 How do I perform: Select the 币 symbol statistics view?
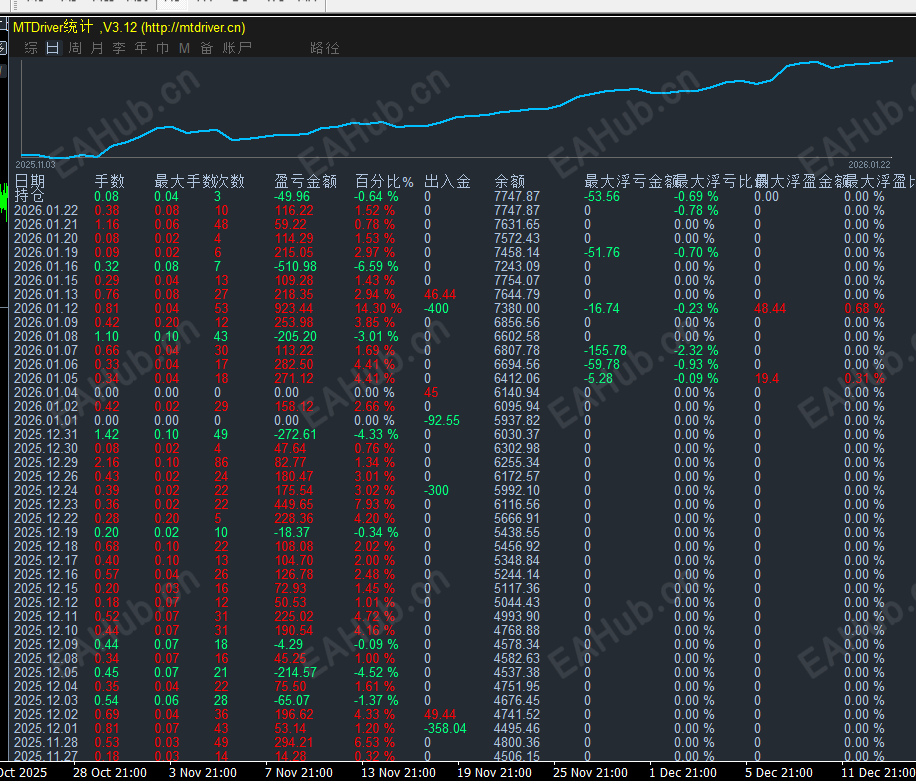(x=162, y=48)
